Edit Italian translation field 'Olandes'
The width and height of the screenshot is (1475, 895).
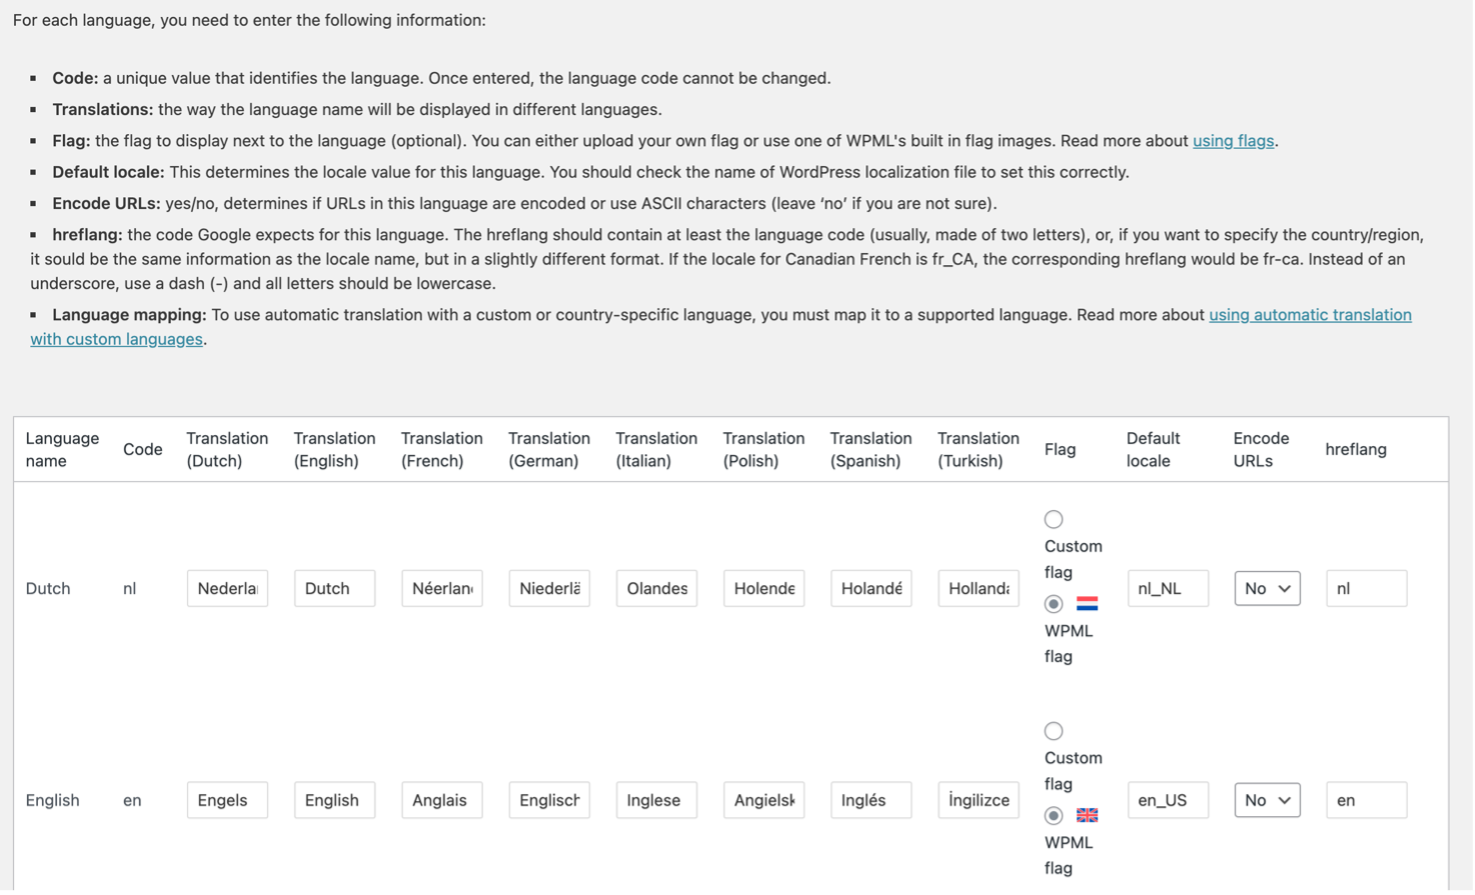[656, 589]
